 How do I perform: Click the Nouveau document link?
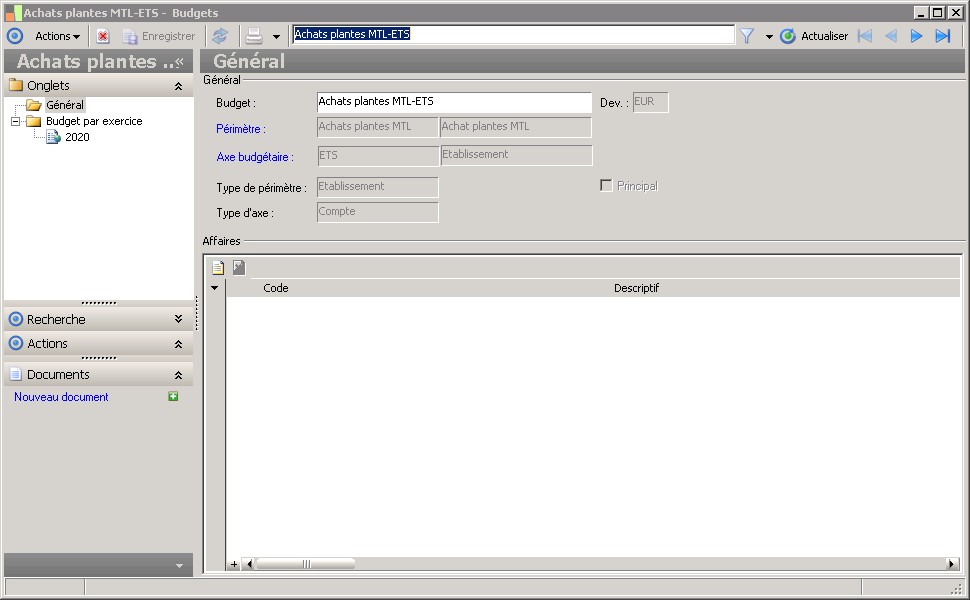point(61,397)
